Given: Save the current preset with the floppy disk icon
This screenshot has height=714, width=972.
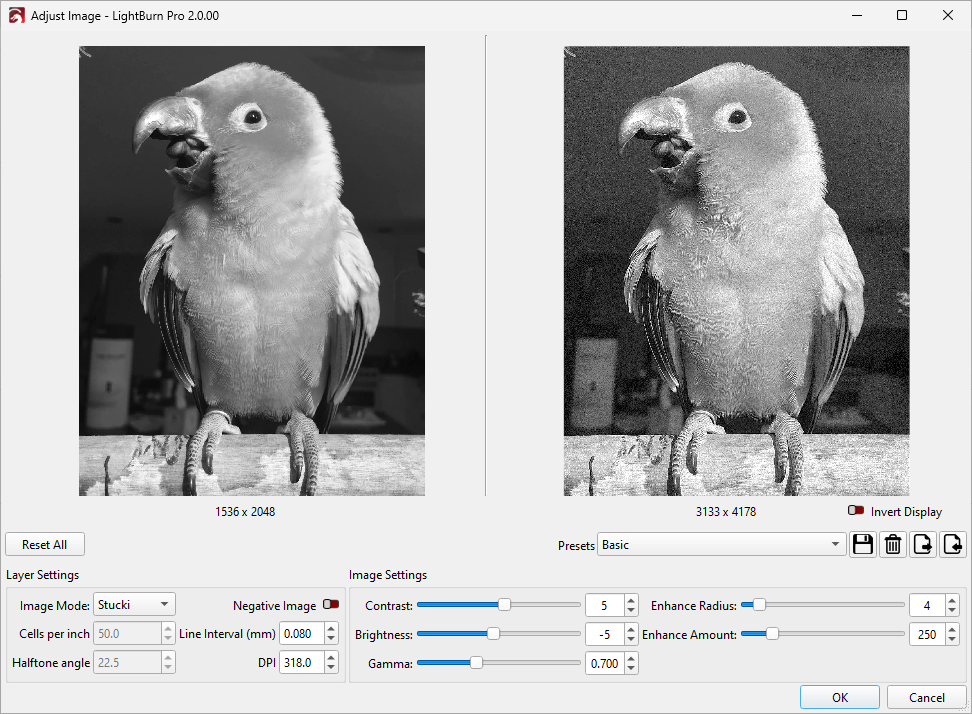Looking at the screenshot, I should tap(862, 545).
